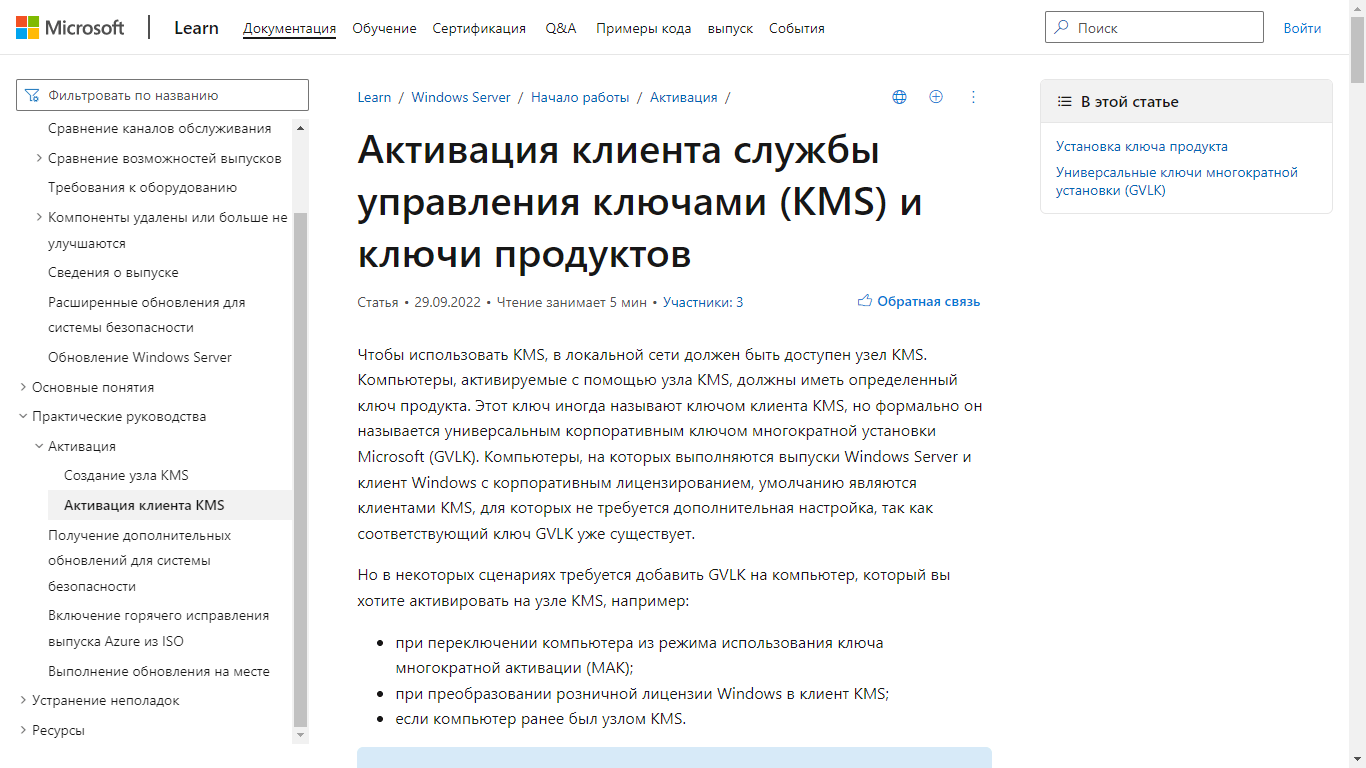Open 'Обновление Windows Server' tree item
The width and height of the screenshot is (1366, 768).
click(x=140, y=357)
